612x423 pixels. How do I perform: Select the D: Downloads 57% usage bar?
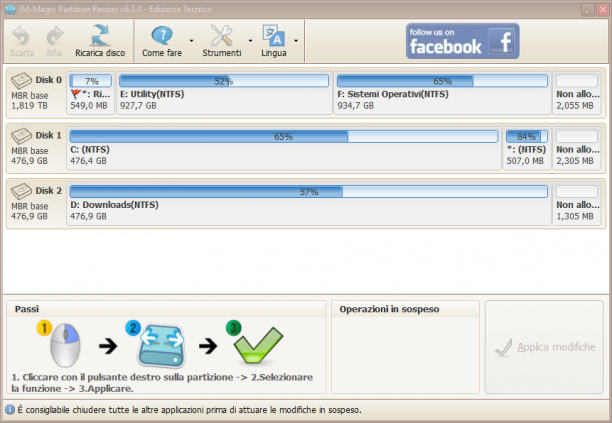pos(309,192)
